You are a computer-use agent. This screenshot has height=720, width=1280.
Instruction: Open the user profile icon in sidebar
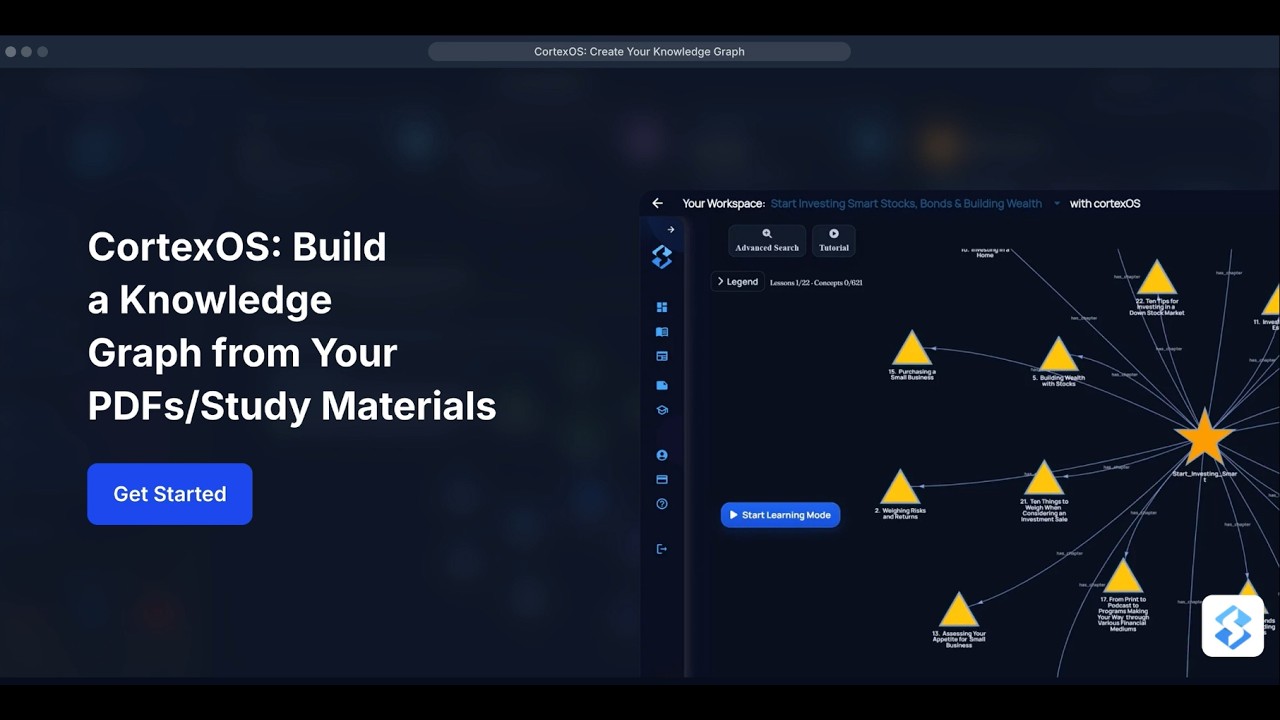[x=661, y=455]
